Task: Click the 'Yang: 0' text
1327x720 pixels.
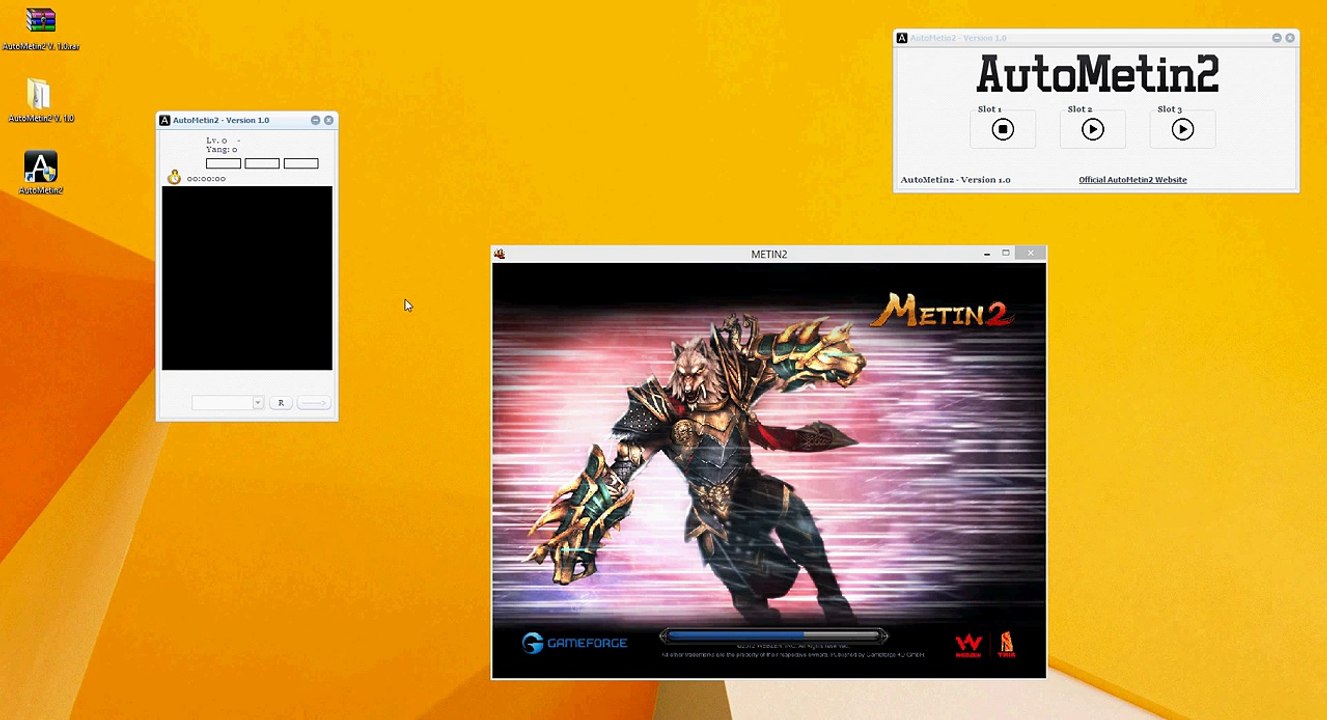Action: [x=221, y=150]
